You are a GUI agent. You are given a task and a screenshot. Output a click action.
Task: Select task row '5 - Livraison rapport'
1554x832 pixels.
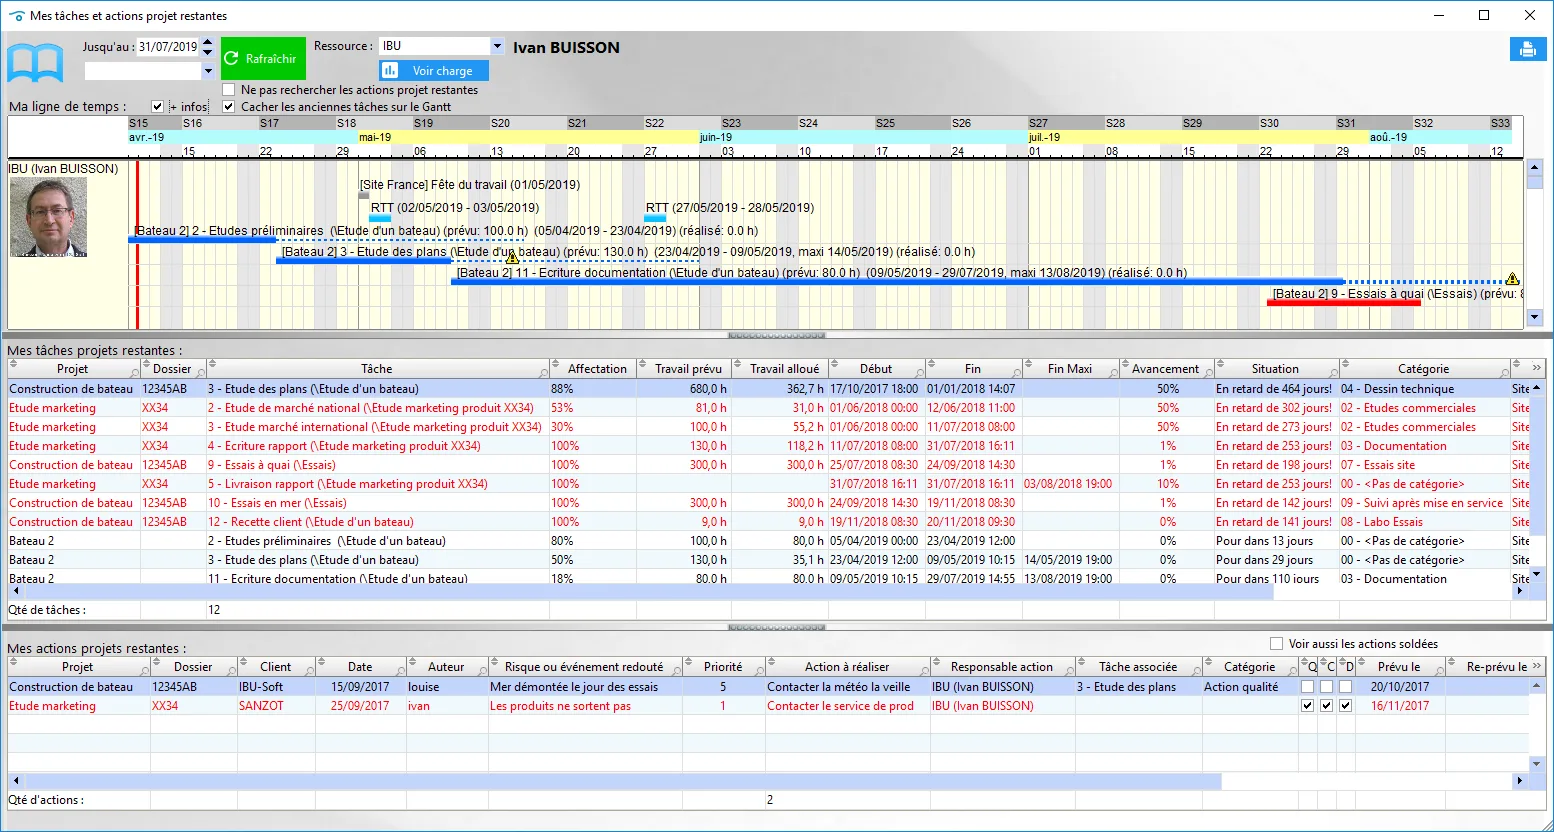pos(768,484)
